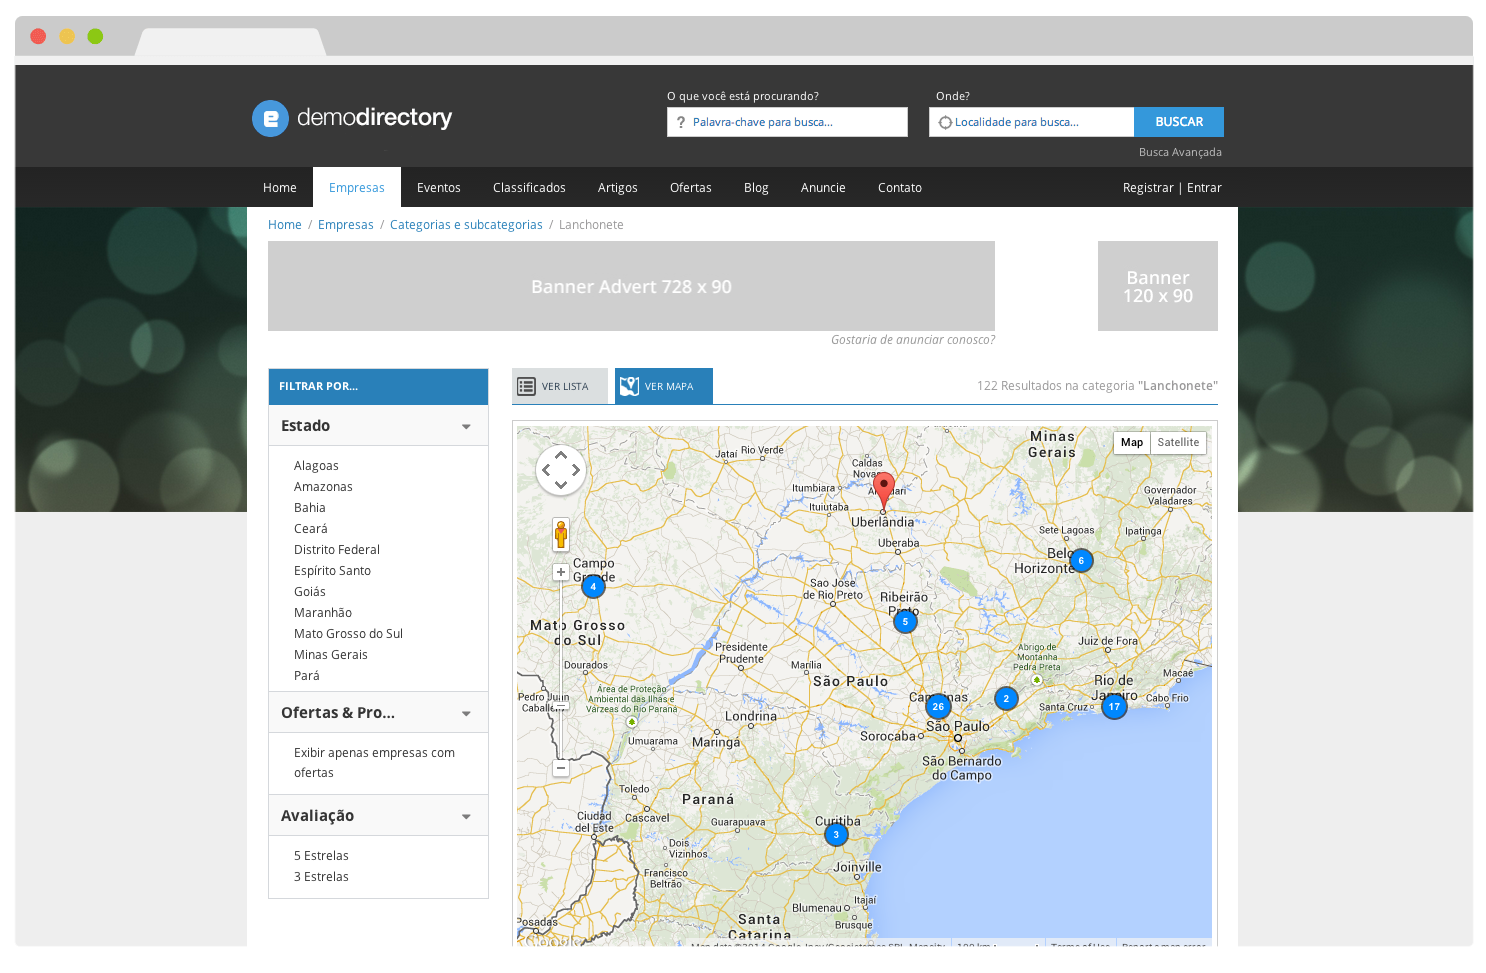Click Gostaria de anunciar conosco? link
The image size is (1486, 973).
913,340
